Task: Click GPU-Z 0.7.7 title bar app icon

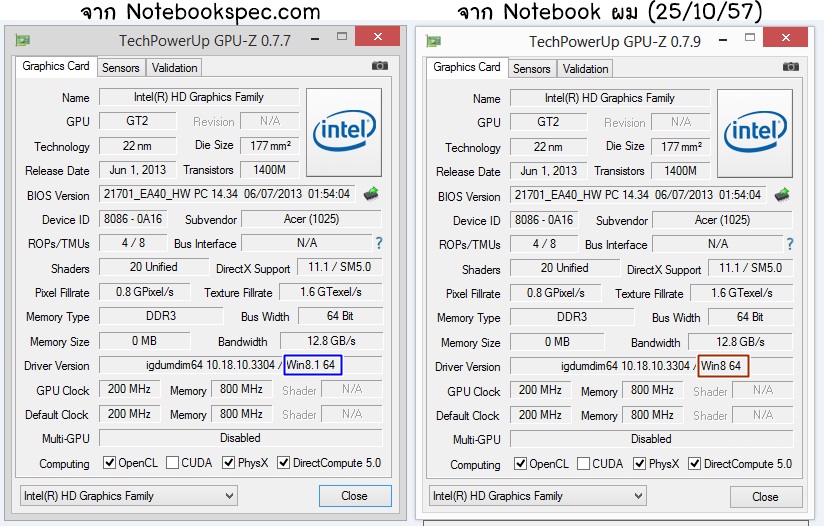Action: pyautogui.click(x=23, y=40)
